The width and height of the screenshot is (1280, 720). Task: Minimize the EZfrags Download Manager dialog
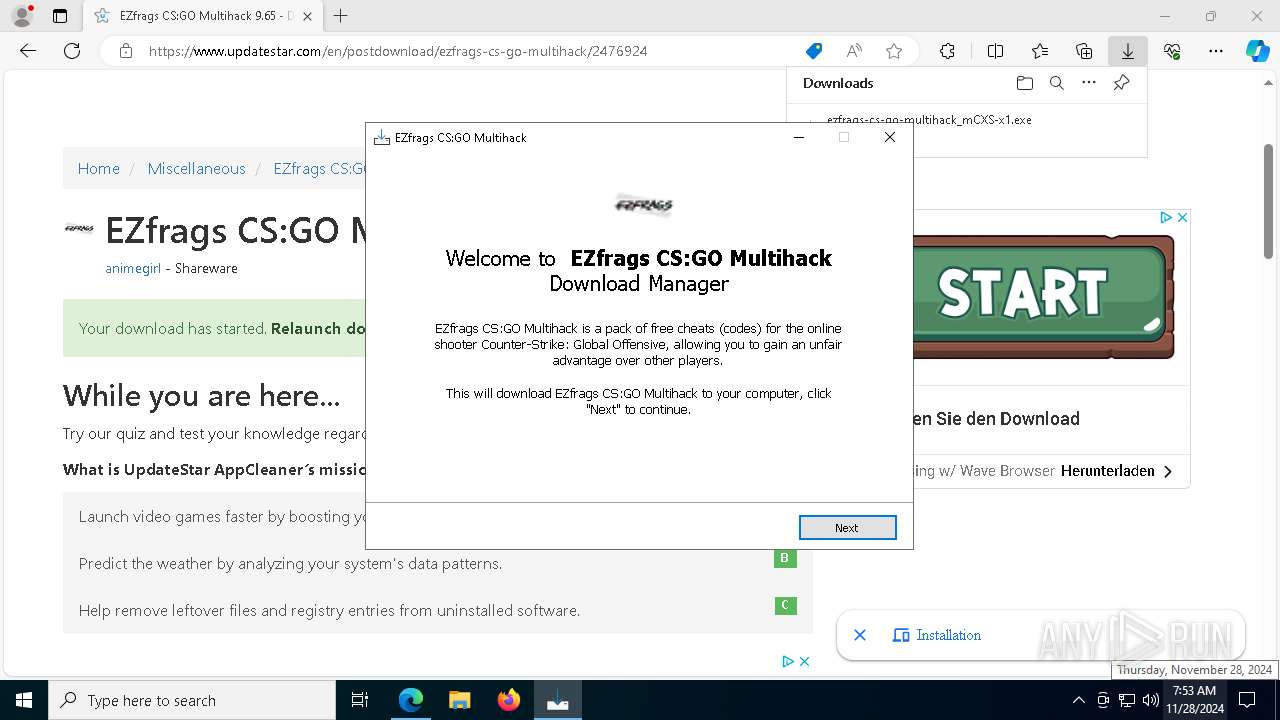(799, 138)
